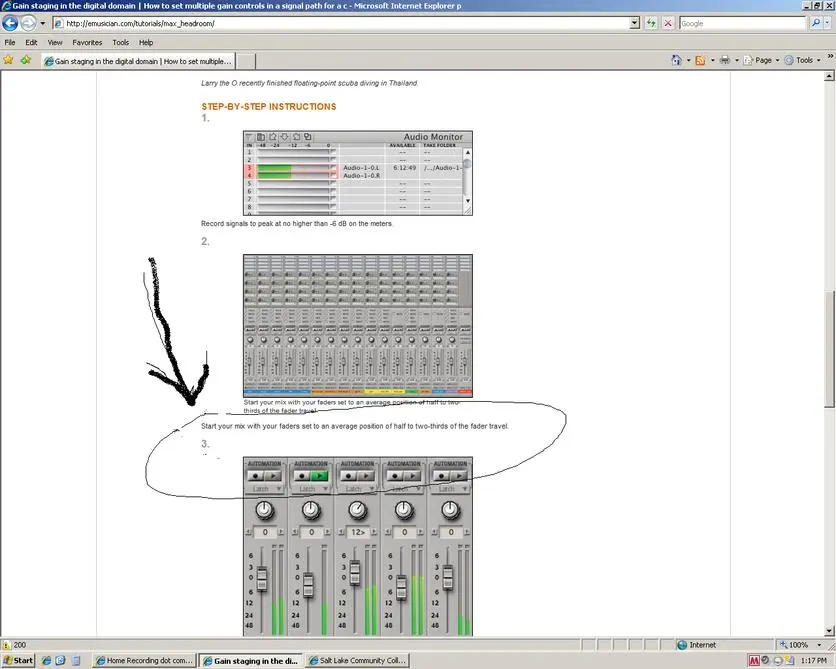
Task: Click the Print icon in command bar
Action: point(724,60)
